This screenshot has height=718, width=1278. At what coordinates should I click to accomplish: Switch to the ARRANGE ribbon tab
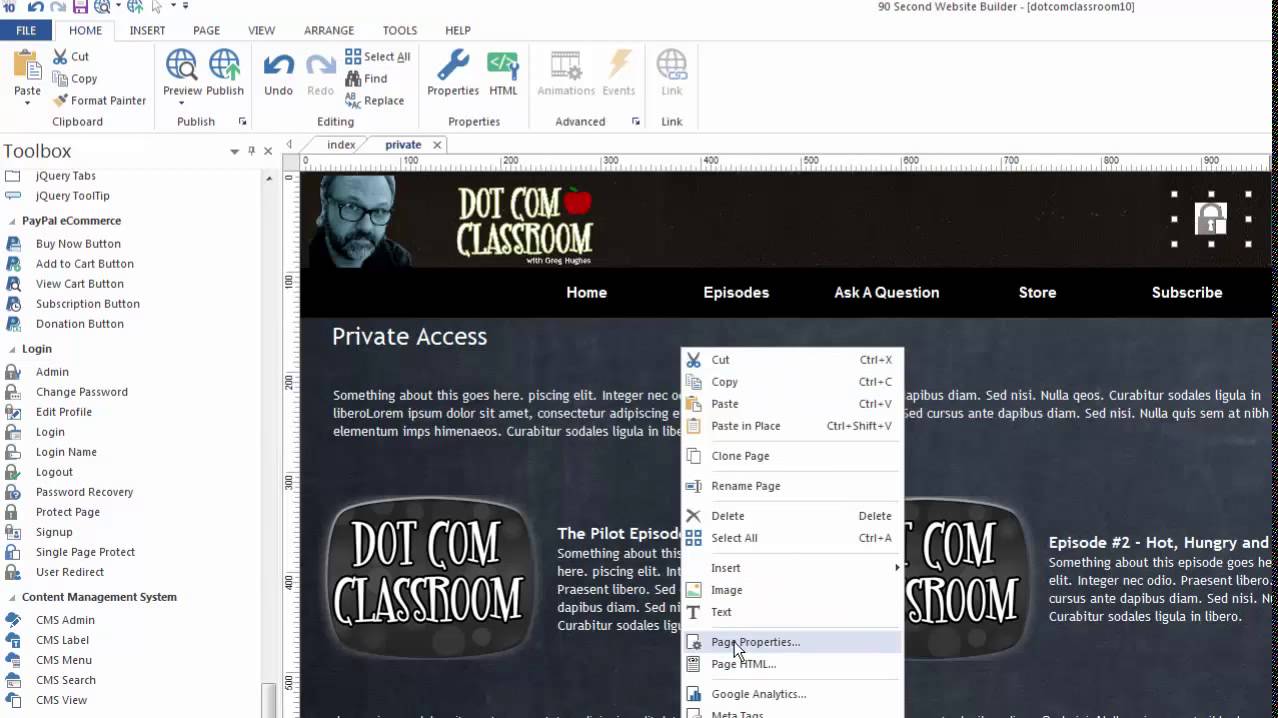point(329,31)
